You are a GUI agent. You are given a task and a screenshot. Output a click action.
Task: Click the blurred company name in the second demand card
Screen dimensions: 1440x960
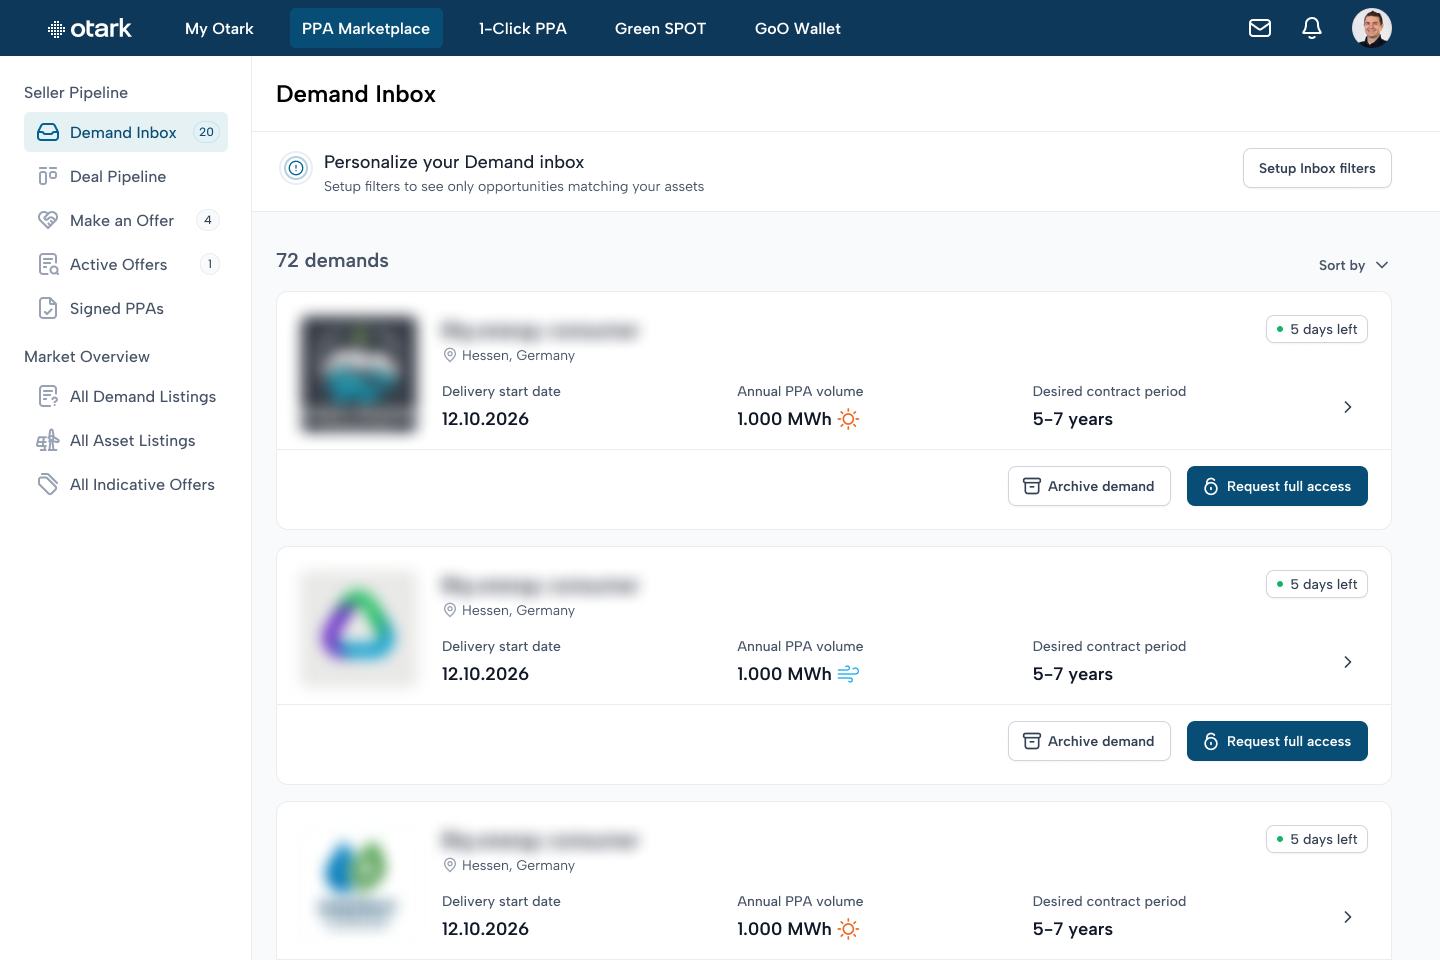[x=540, y=585]
